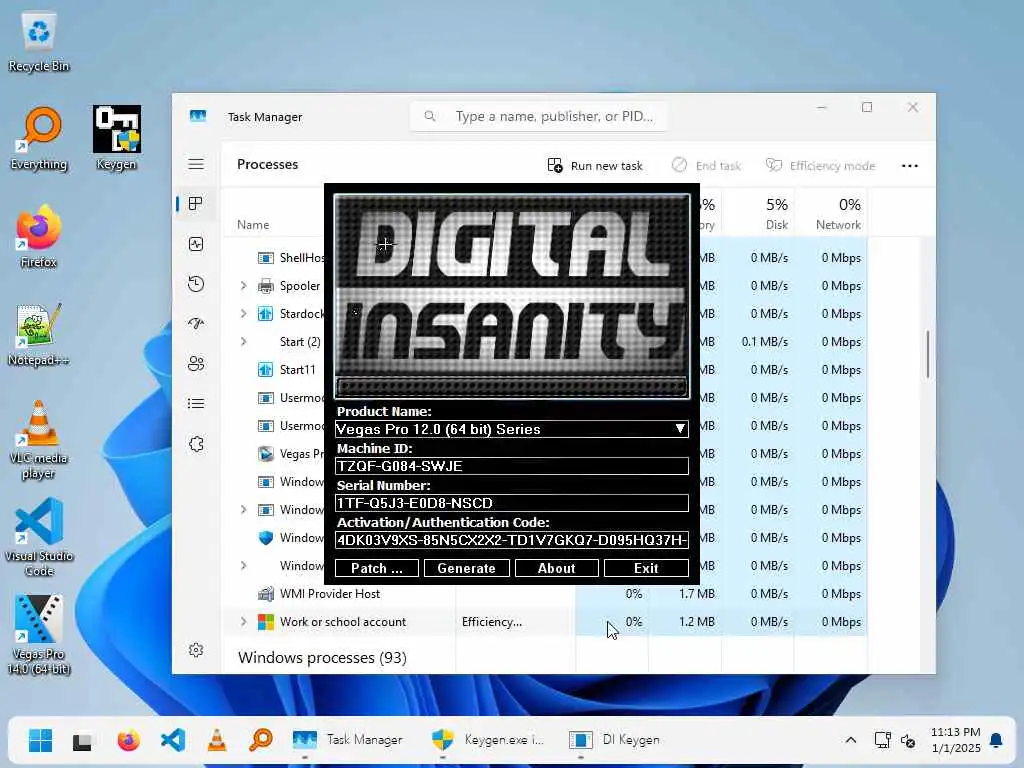Screen dimensions: 1024x768
Task: Switch to DI Keygen taskbar item
Action: [x=615, y=740]
